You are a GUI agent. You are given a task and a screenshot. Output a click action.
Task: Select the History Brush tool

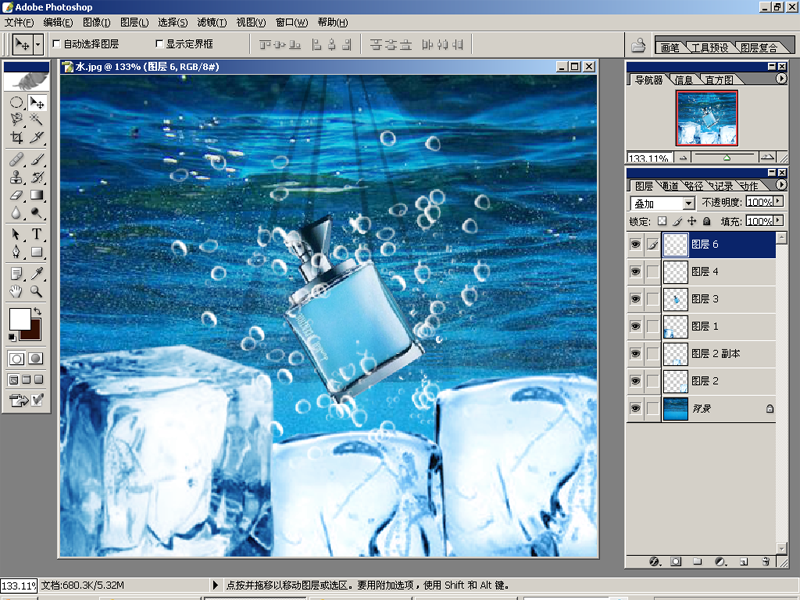pyautogui.click(x=37, y=177)
